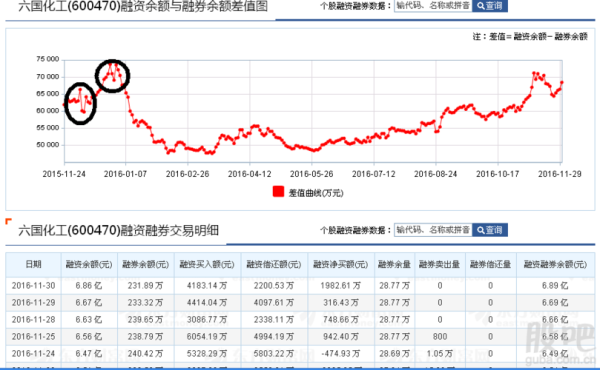Click the orange corner icon beside 交易明细 title
600x370 pixels.
pyautogui.click(x=8, y=221)
